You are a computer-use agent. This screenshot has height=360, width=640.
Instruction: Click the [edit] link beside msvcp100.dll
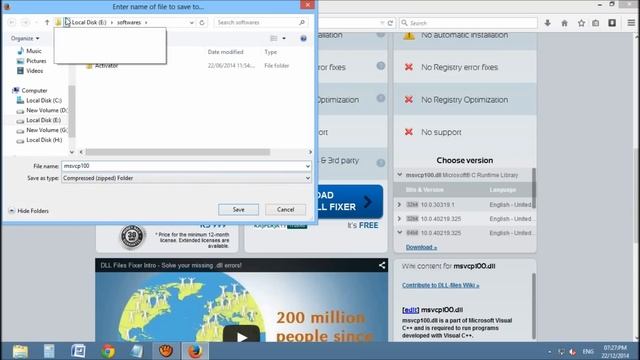click(410, 310)
